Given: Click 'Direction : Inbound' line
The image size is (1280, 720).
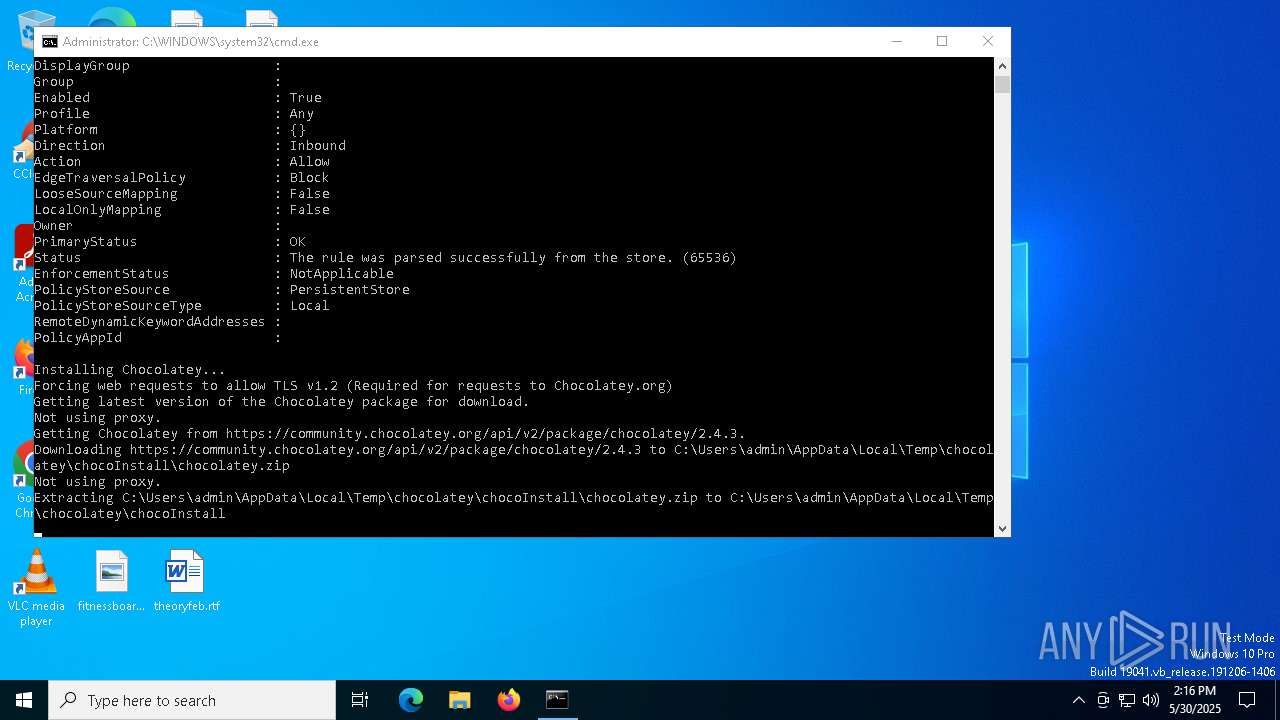Looking at the screenshot, I should 190,146.
